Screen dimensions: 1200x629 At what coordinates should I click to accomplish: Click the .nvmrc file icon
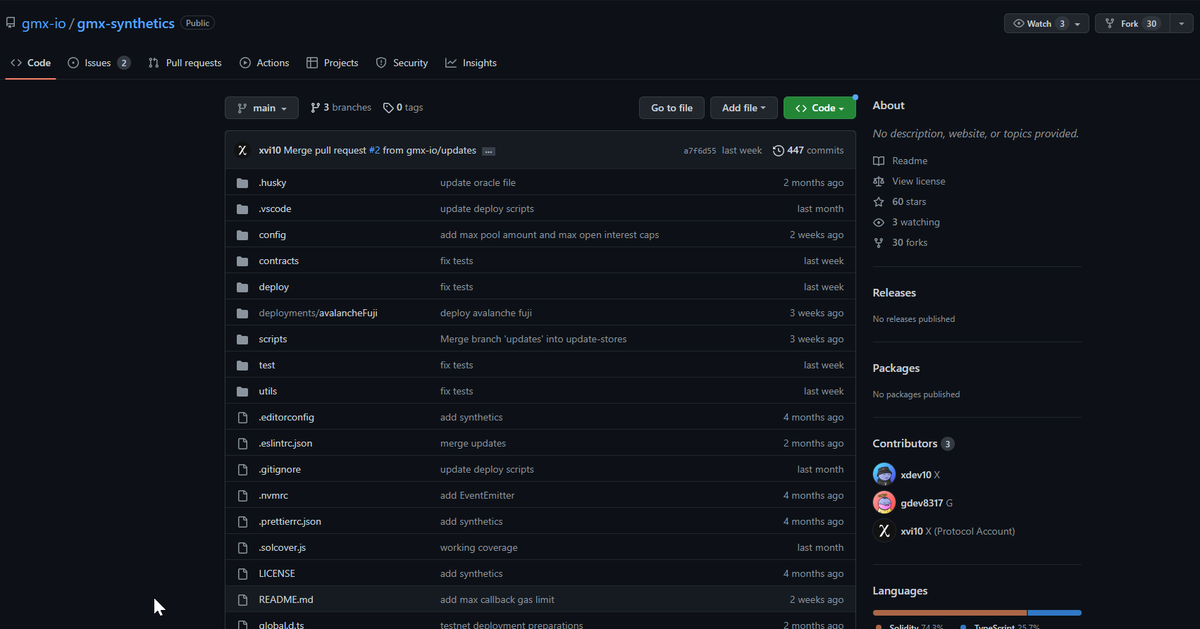(x=242, y=495)
